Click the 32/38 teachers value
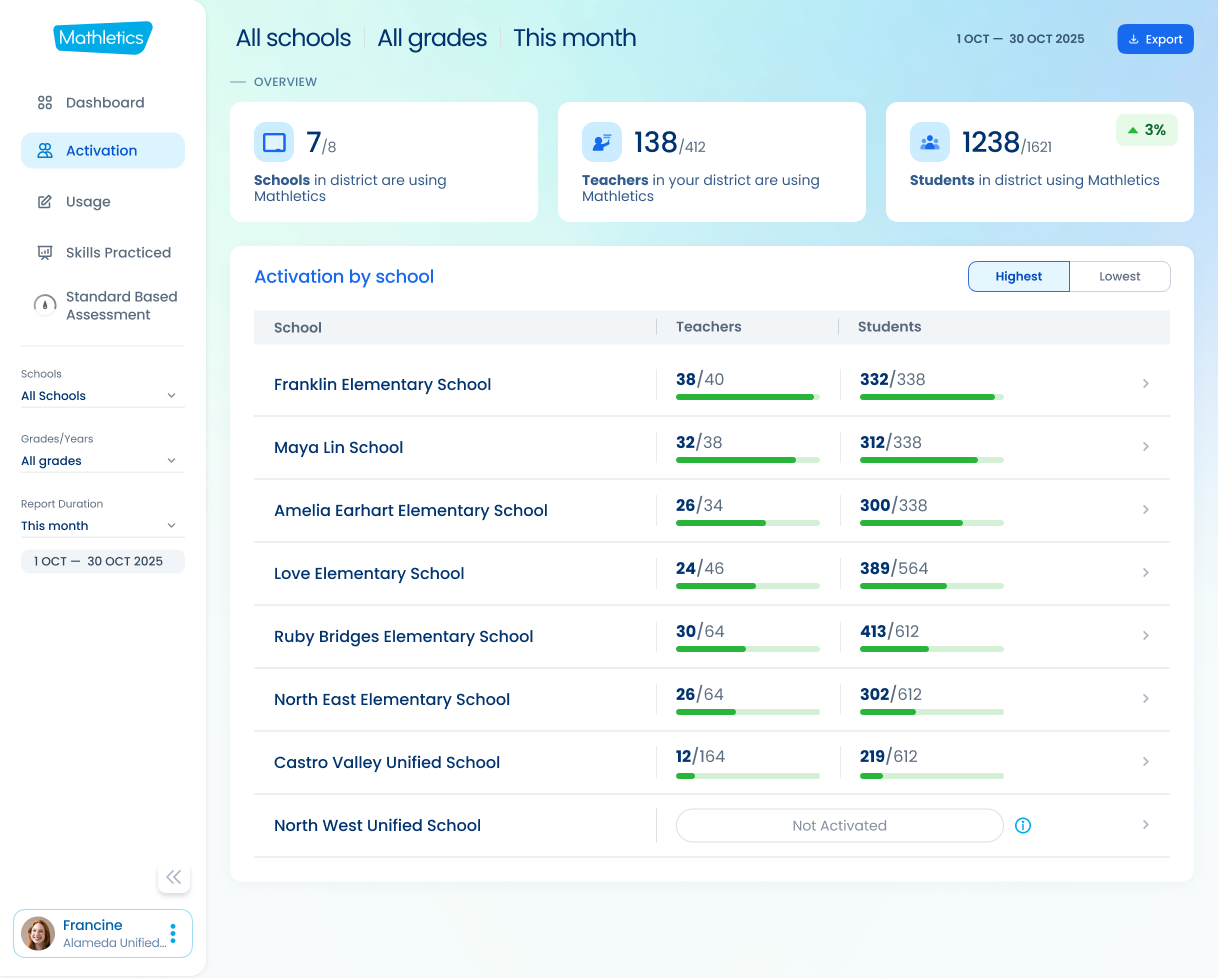This screenshot has width=1218, height=978. pyautogui.click(x=699, y=443)
